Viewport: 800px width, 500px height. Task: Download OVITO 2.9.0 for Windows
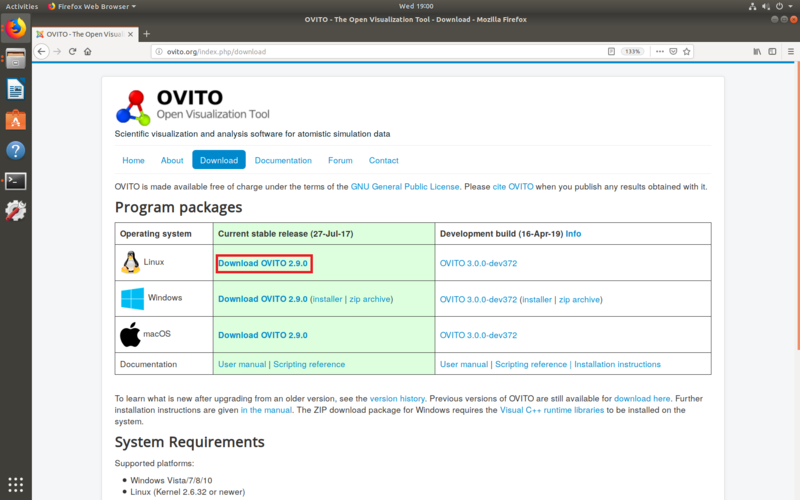pos(263,299)
